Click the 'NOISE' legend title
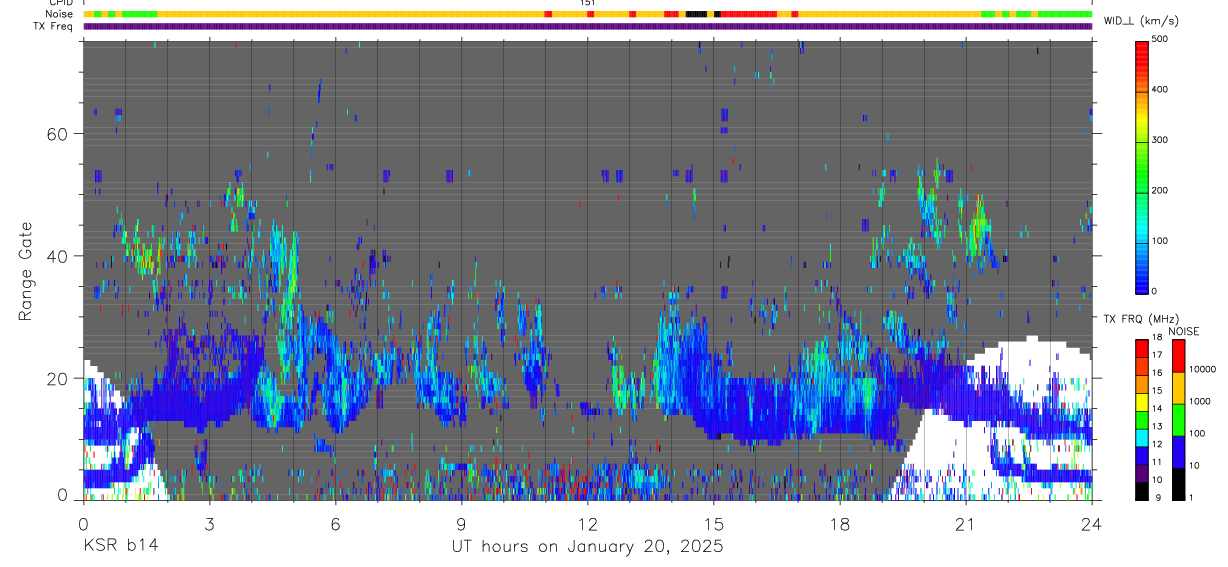 [x=1183, y=332]
